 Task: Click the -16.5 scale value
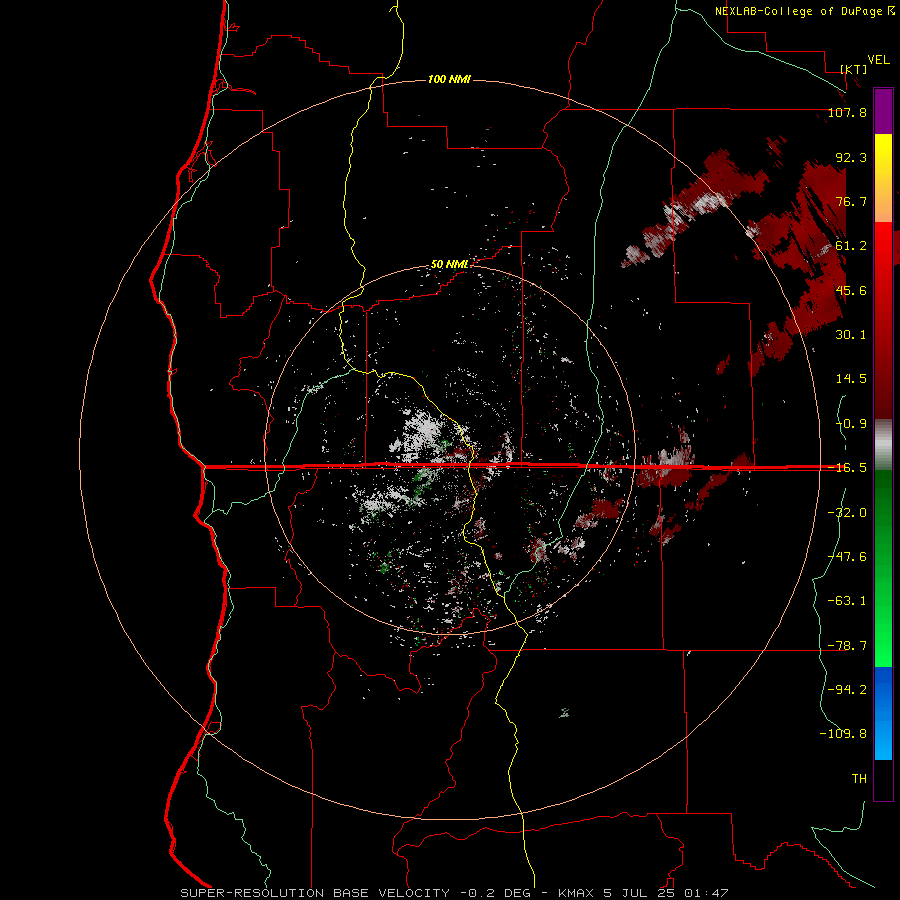847,468
